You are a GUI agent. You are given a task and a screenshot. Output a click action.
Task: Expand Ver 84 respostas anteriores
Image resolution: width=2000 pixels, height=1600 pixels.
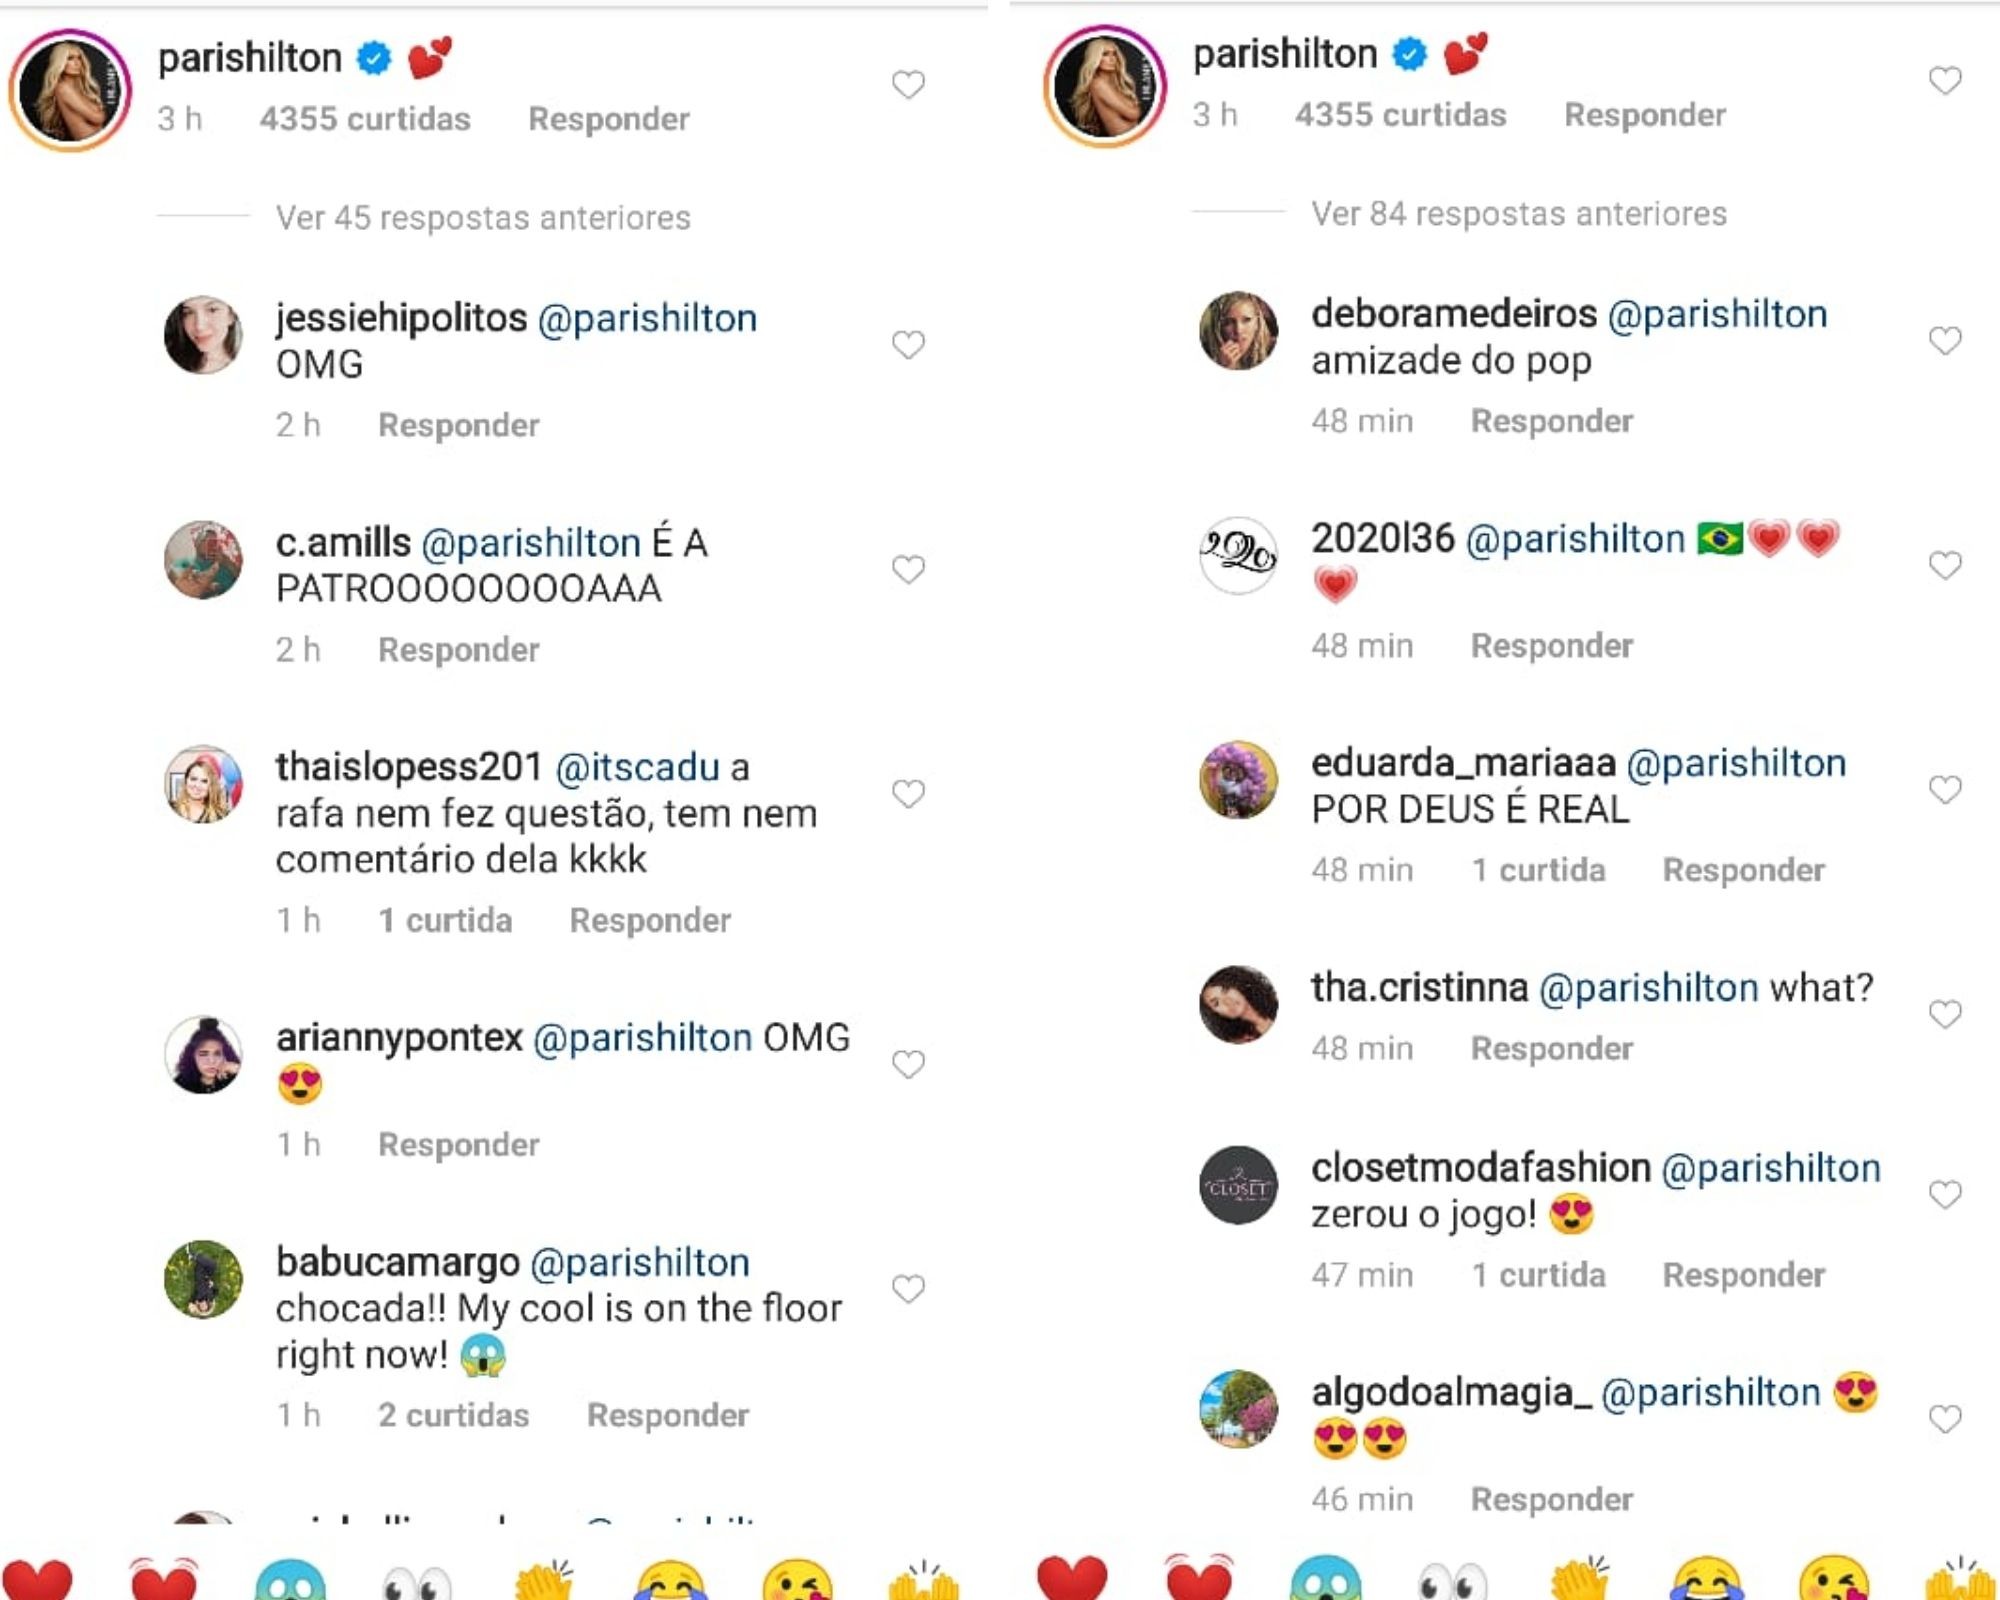[x=1519, y=213]
